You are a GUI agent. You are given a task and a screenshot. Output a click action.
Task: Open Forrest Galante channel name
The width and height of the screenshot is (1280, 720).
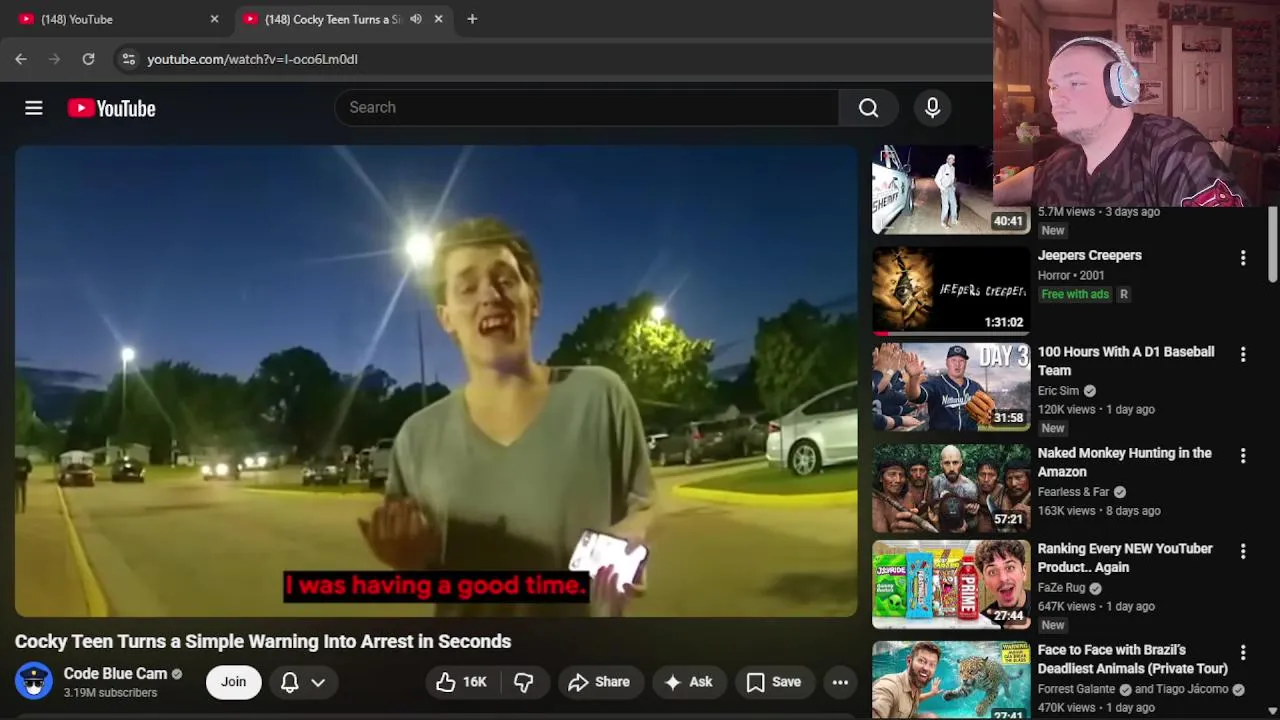[x=1076, y=689]
